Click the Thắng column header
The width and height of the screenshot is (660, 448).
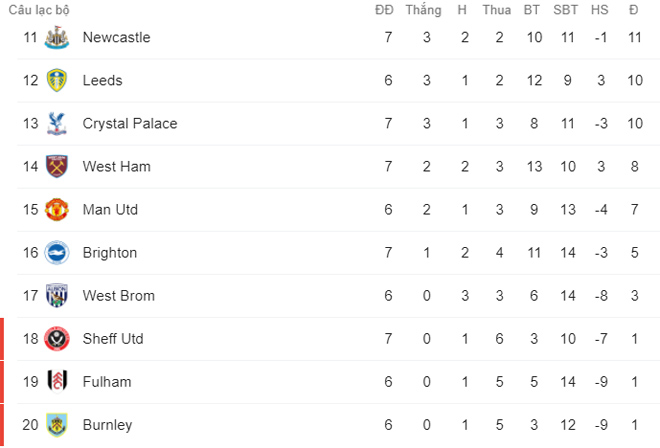424,10
